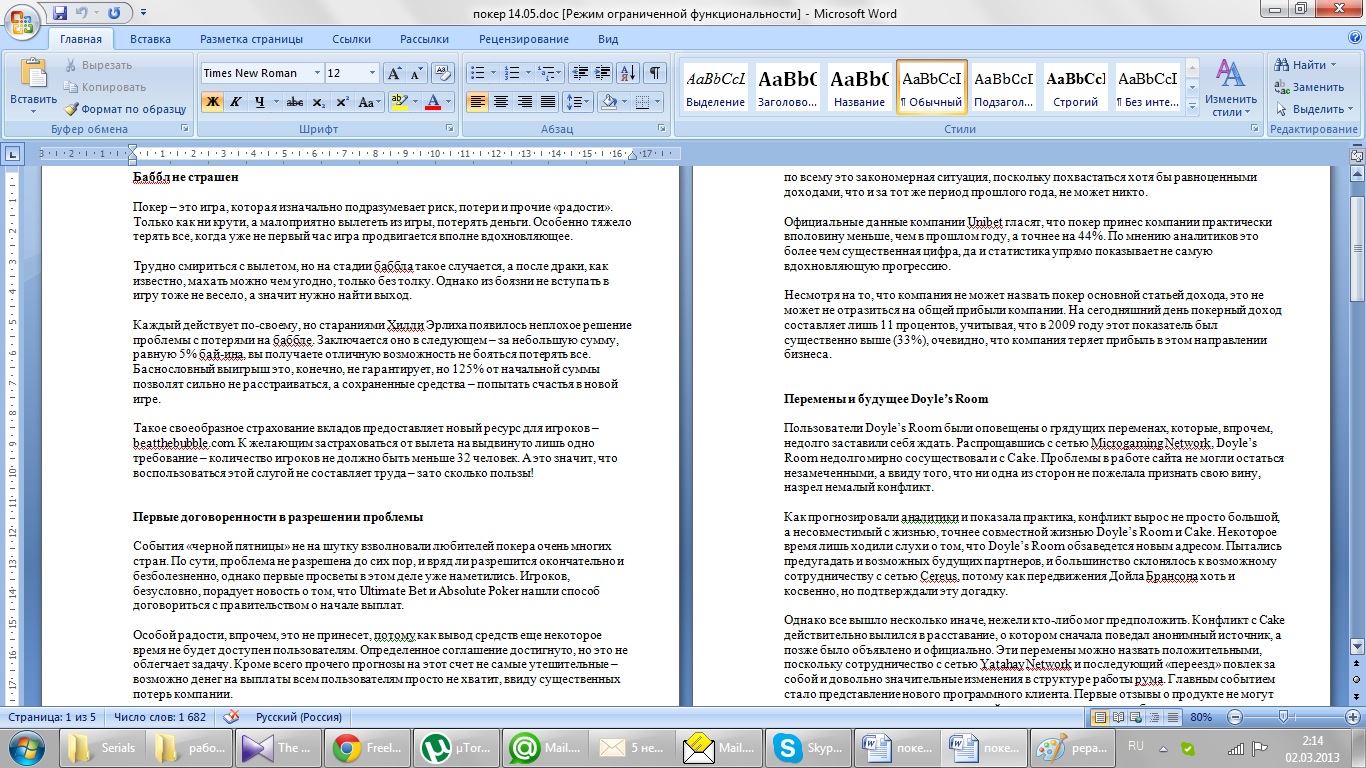Click the Redo button in Quick Access toolbar
Screen dimensions: 1366x768
coord(113,13)
